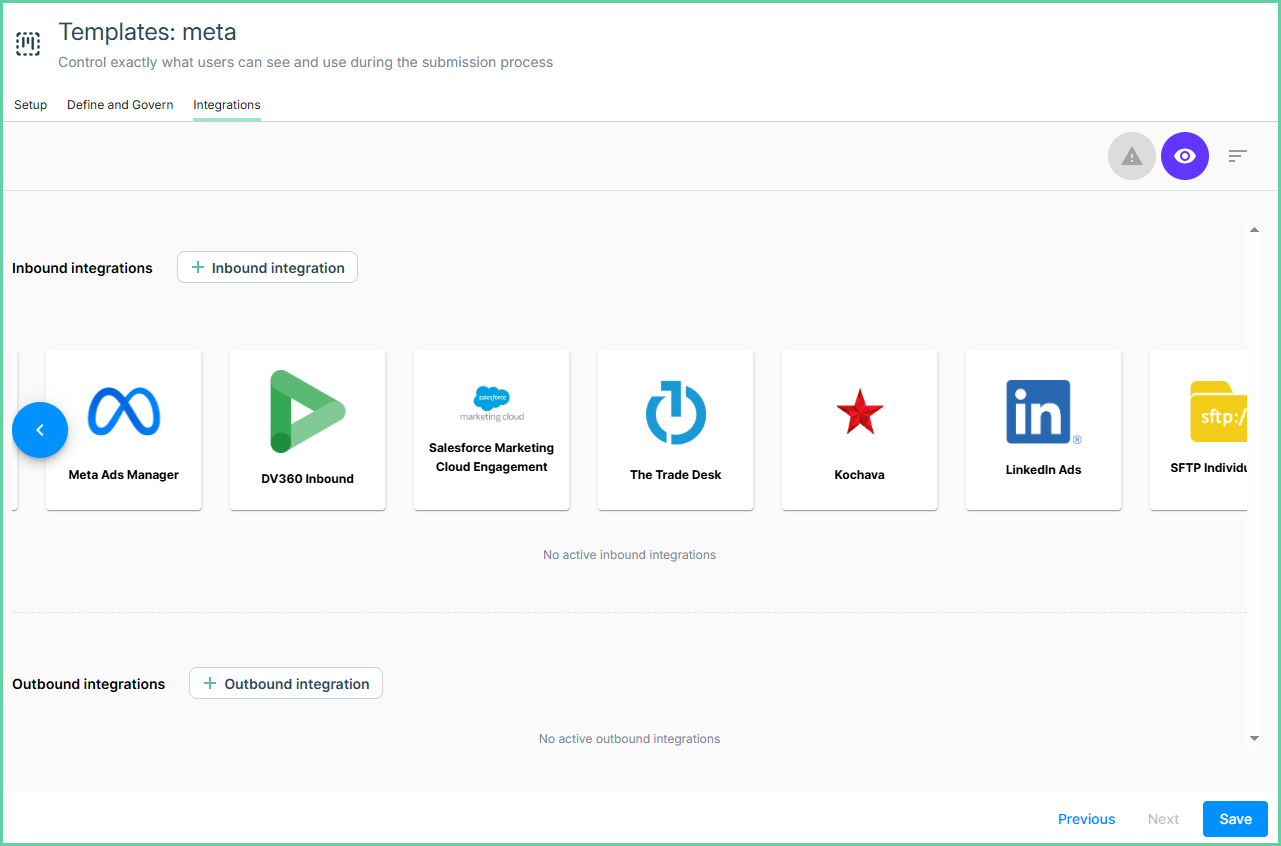Save the template
This screenshot has width=1281, height=846.
click(x=1235, y=819)
